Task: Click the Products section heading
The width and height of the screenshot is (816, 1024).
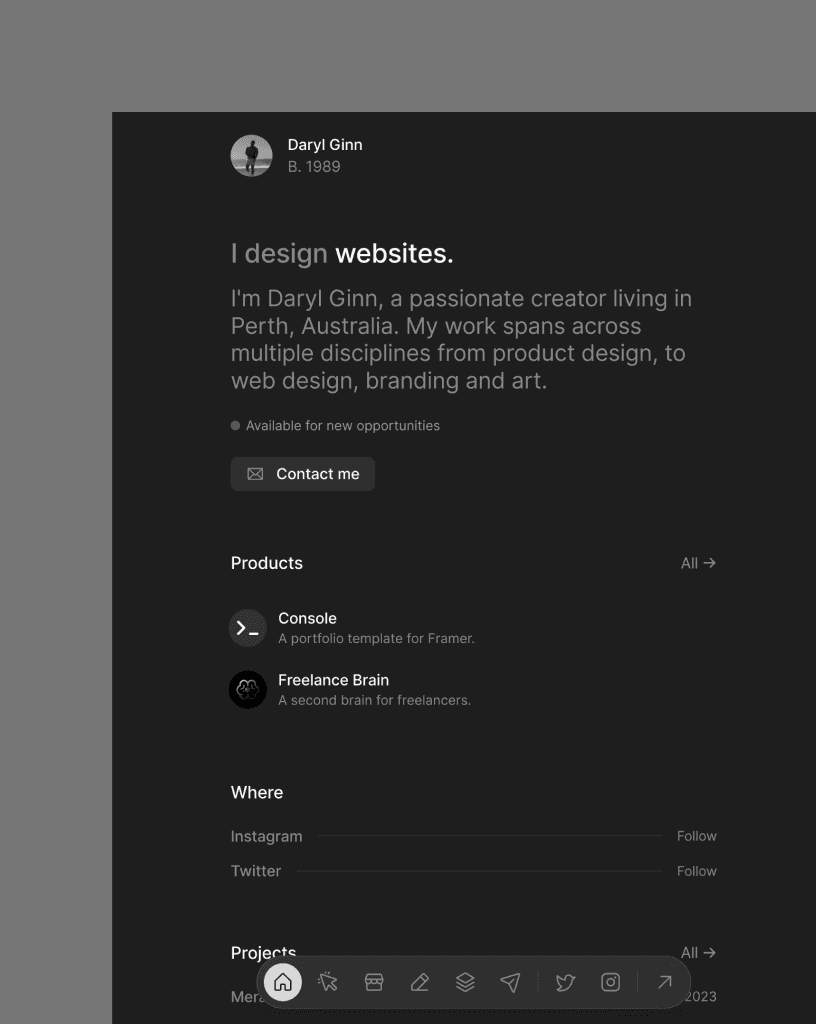Action: 267,563
